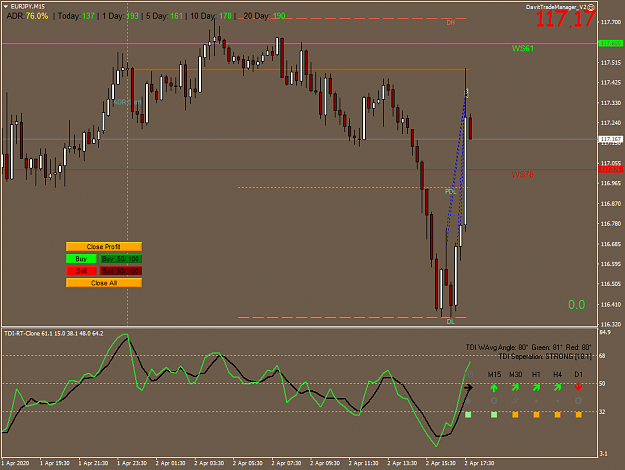Click the faint gray arrow icon under M30
Screen dimensions: 625x470
[x=515, y=401]
